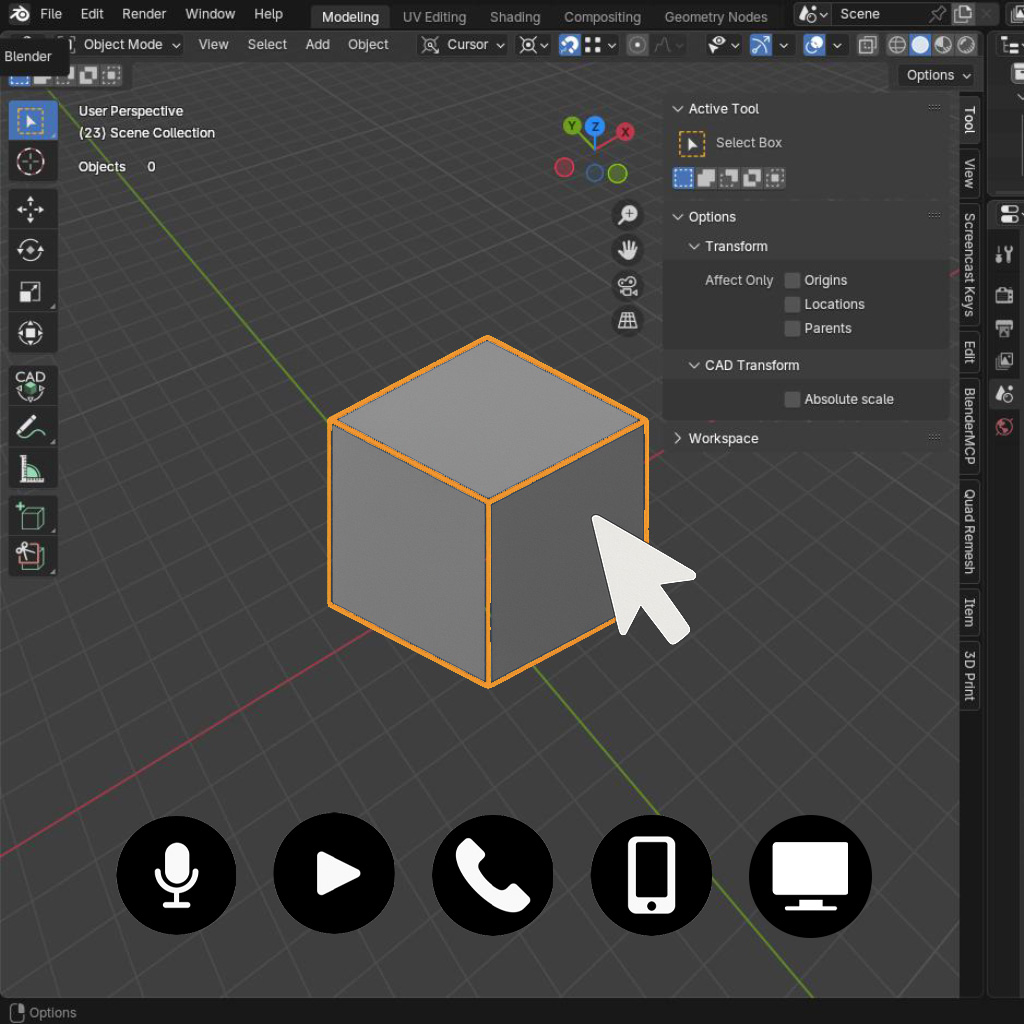Select the Move tool in left toolbar
The image size is (1024, 1024).
pos(31,210)
